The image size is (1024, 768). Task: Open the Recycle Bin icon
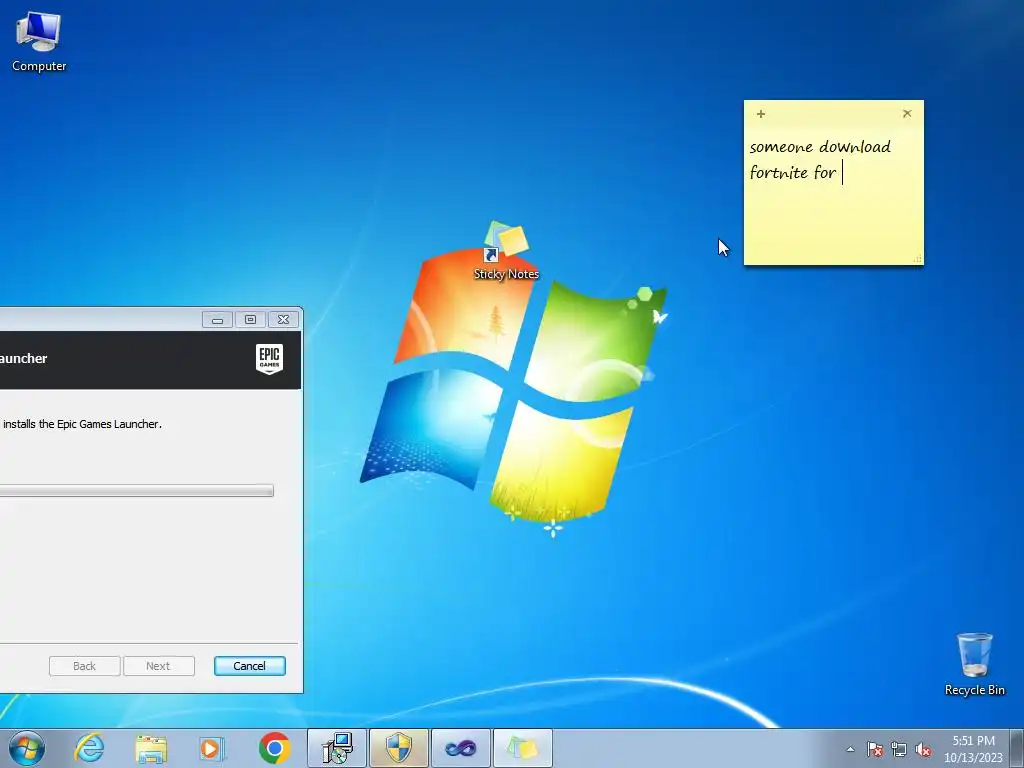(x=974, y=664)
